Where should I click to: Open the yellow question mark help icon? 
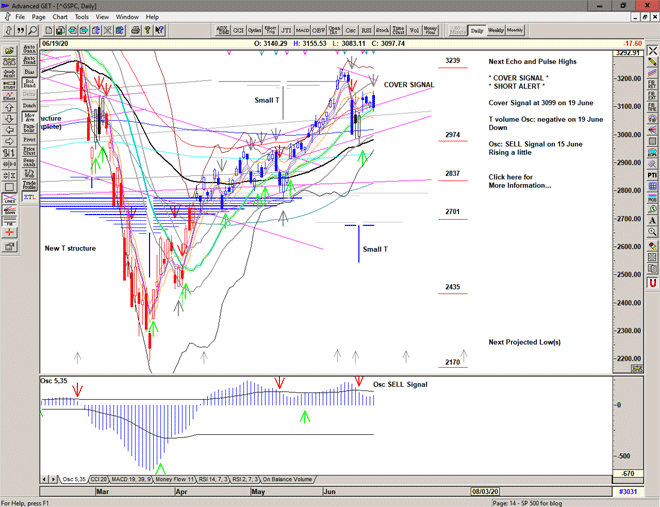147,30
